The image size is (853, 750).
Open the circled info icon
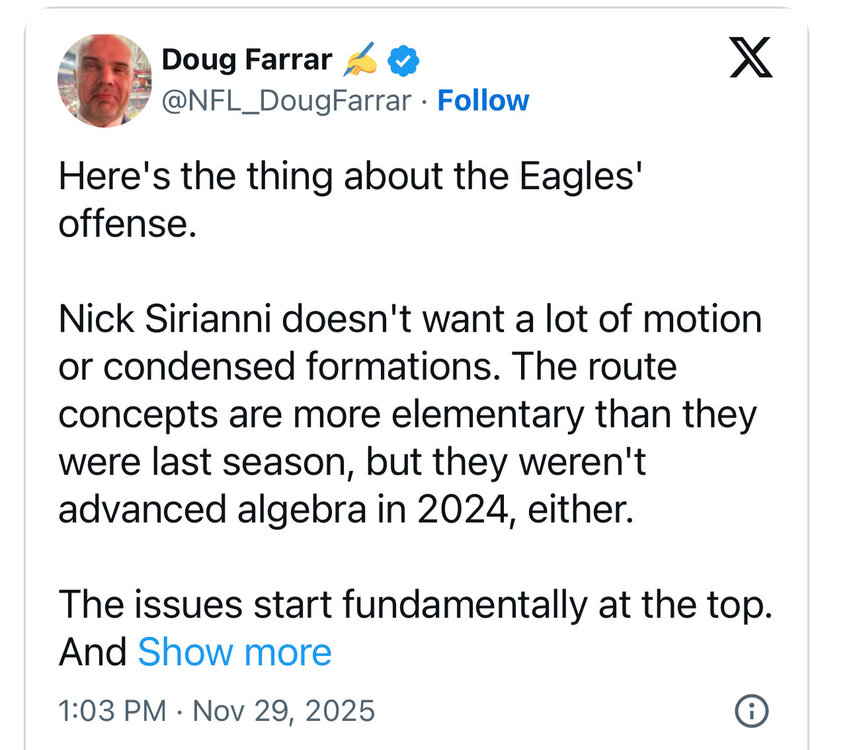[750, 711]
